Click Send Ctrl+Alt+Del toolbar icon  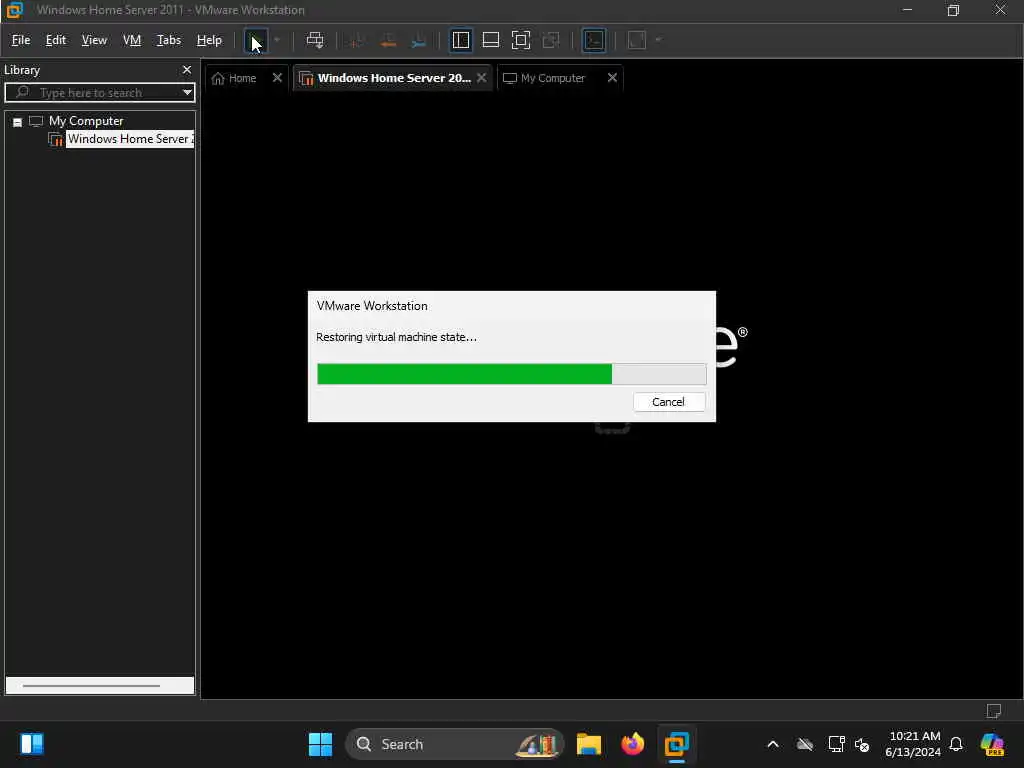pyautogui.click(x=315, y=40)
